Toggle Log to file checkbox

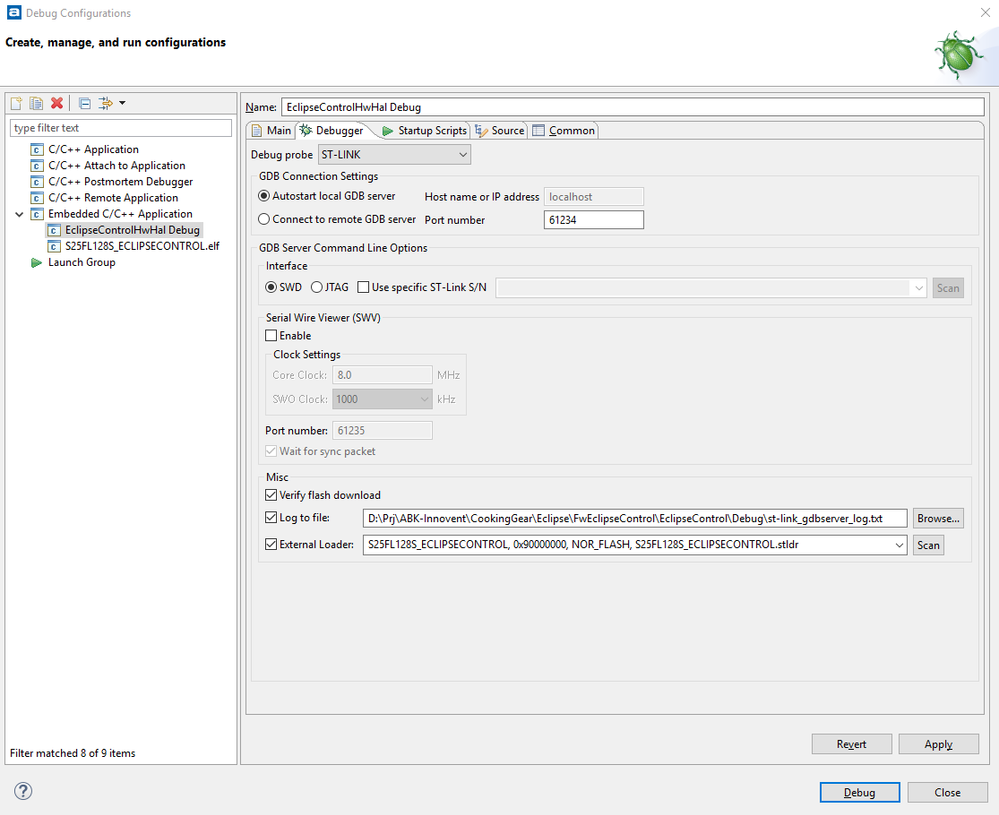tap(271, 517)
